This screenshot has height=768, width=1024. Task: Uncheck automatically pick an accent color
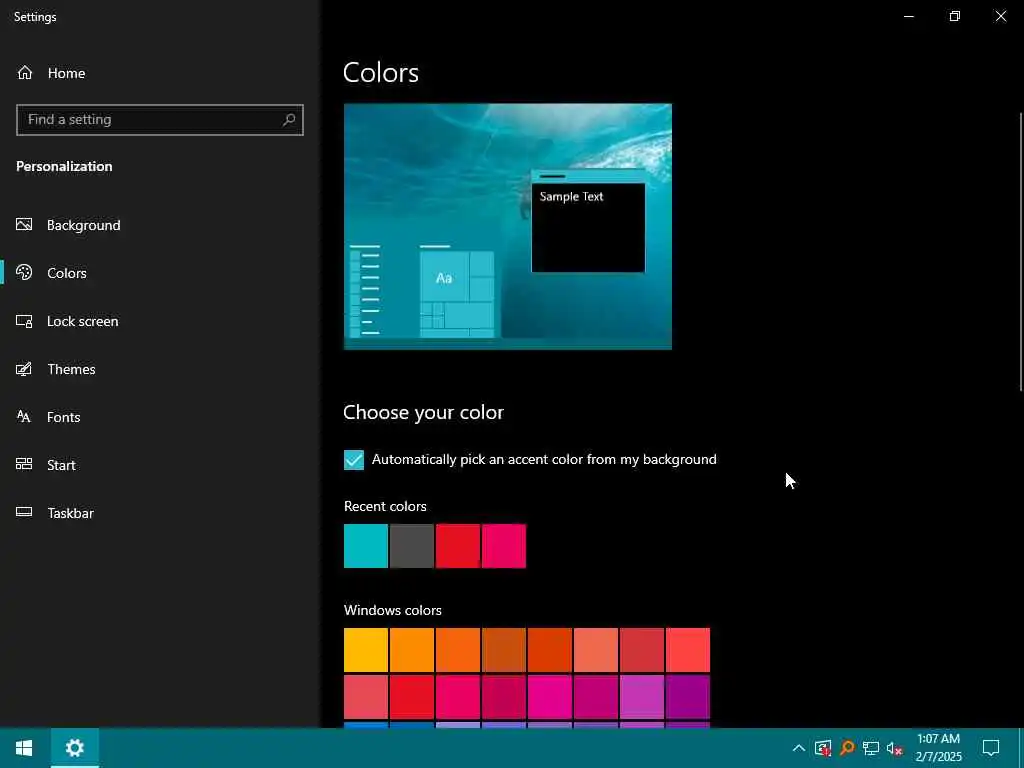pos(354,460)
